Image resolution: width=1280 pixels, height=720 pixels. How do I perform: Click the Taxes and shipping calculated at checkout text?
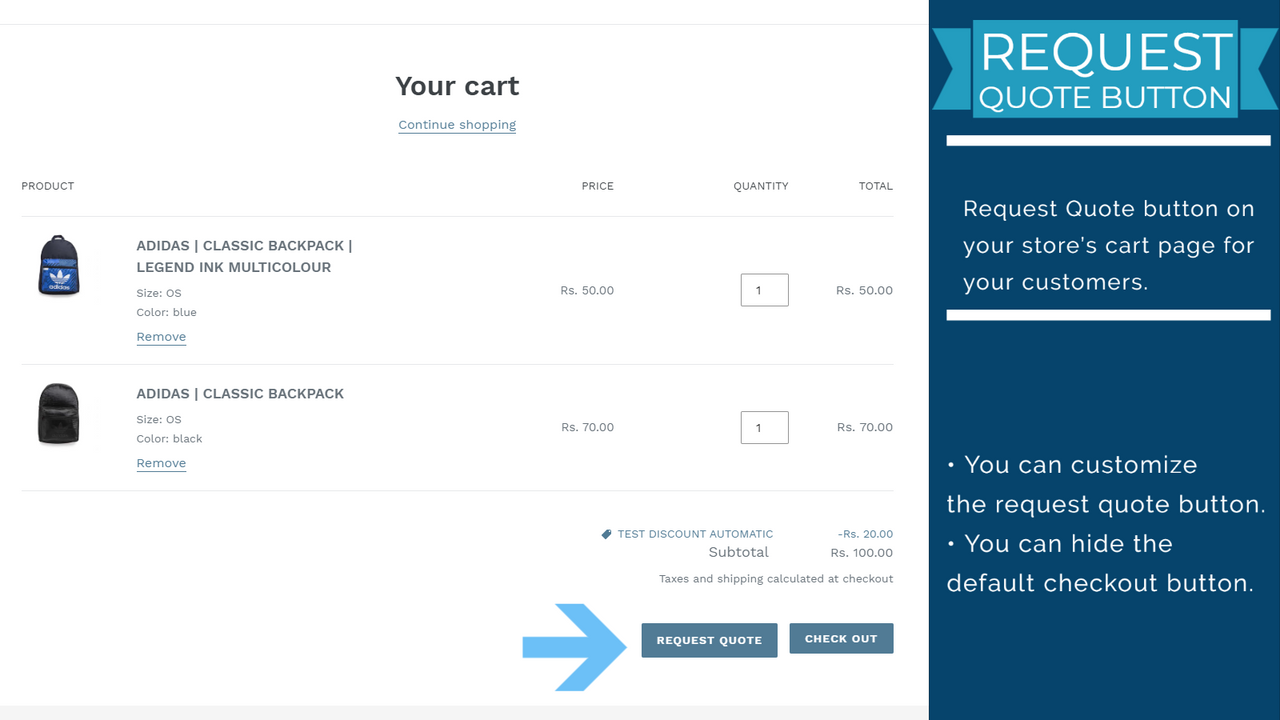(777, 578)
